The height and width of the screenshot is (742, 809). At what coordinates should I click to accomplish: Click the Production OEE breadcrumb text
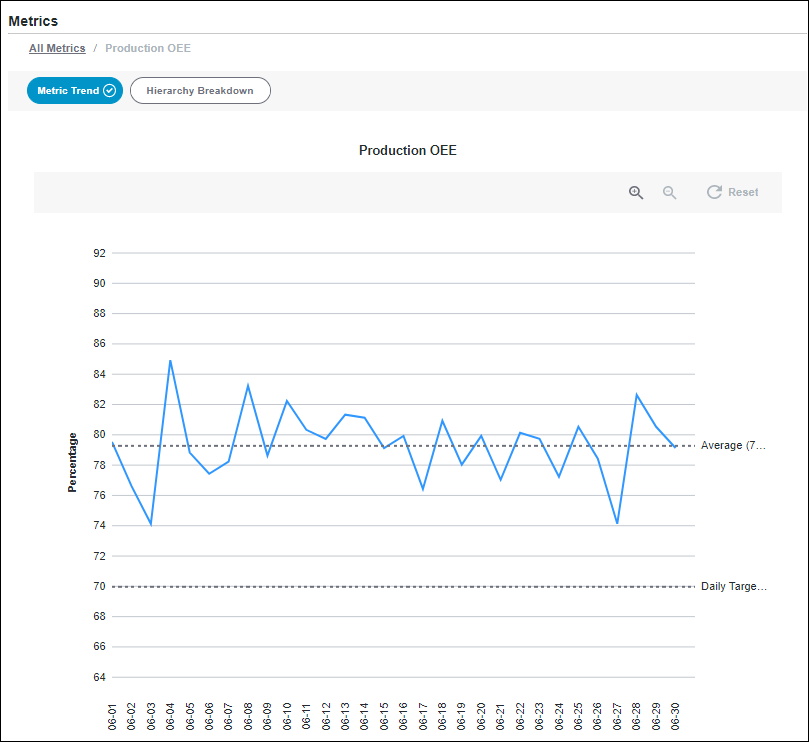click(148, 48)
